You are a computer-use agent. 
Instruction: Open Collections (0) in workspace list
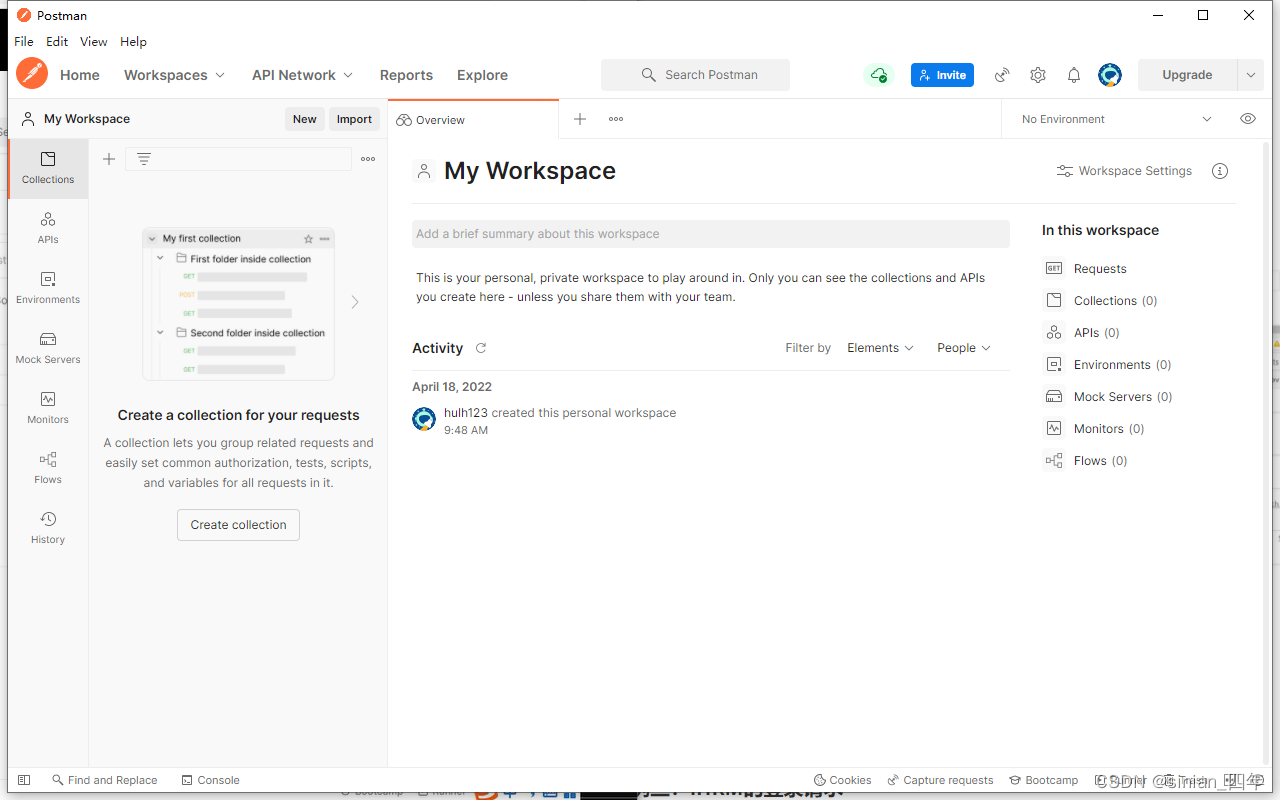point(1101,301)
